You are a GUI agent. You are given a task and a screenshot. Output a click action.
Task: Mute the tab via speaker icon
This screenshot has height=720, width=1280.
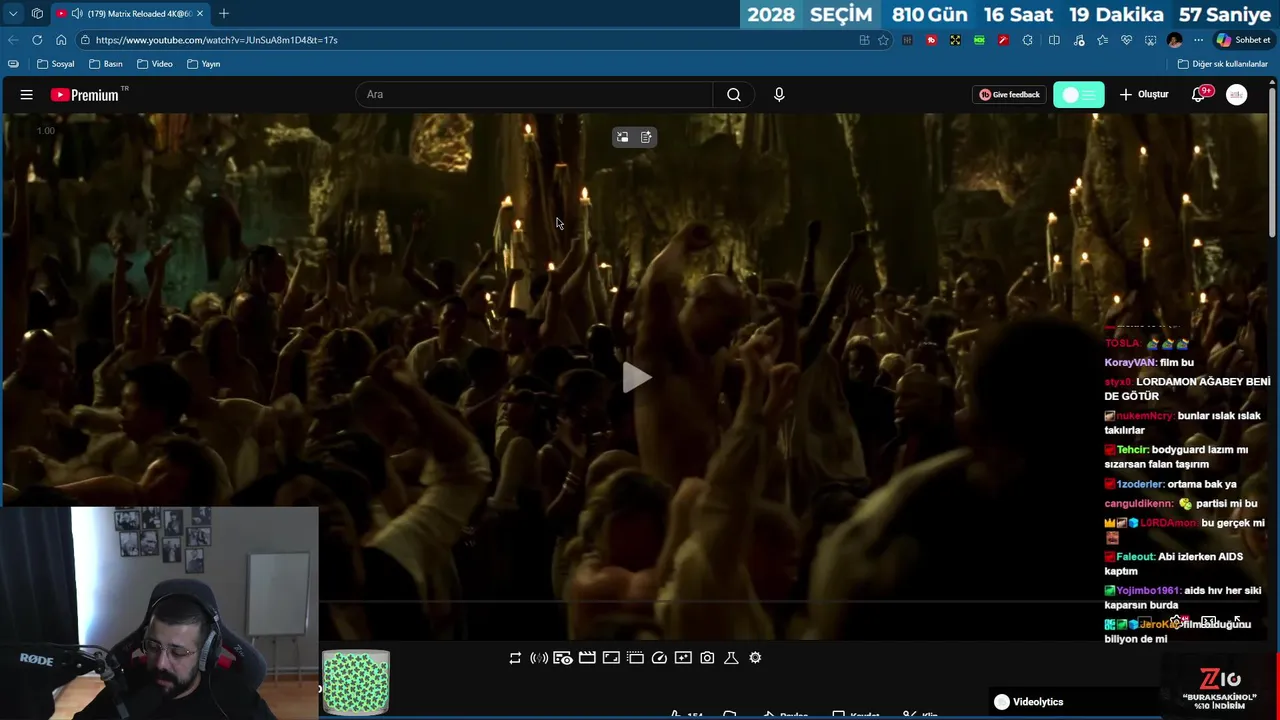click(77, 13)
